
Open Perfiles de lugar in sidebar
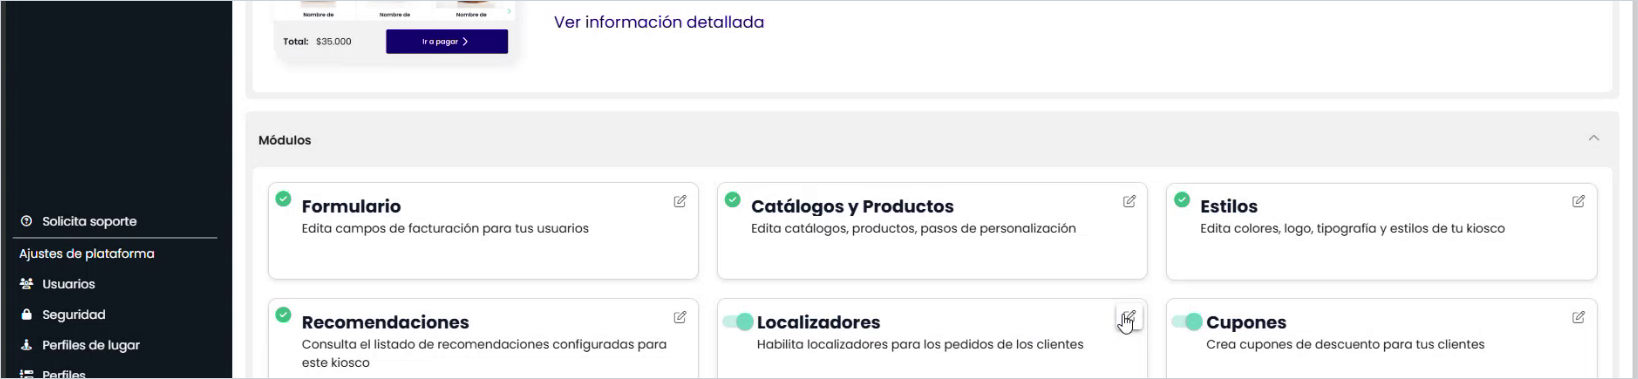pos(91,345)
